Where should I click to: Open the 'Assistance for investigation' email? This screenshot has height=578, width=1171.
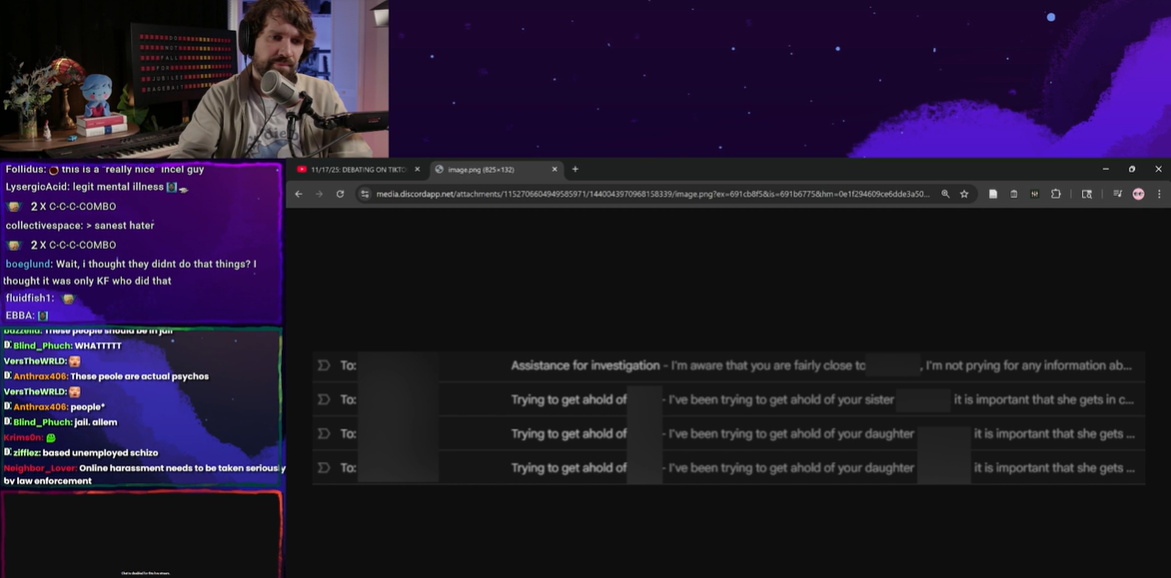pyautogui.click(x=728, y=365)
